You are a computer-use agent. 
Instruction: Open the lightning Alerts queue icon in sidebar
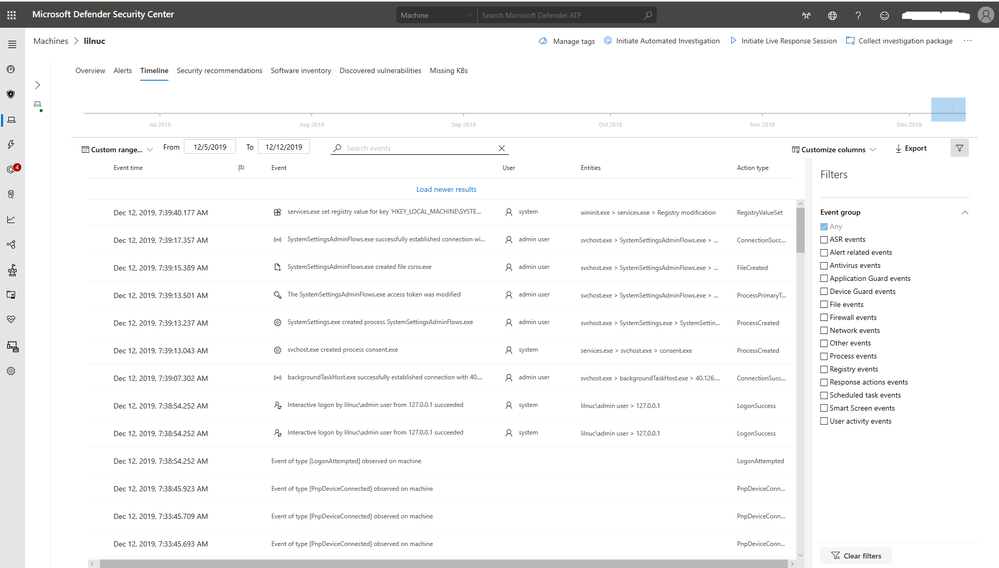(x=11, y=145)
